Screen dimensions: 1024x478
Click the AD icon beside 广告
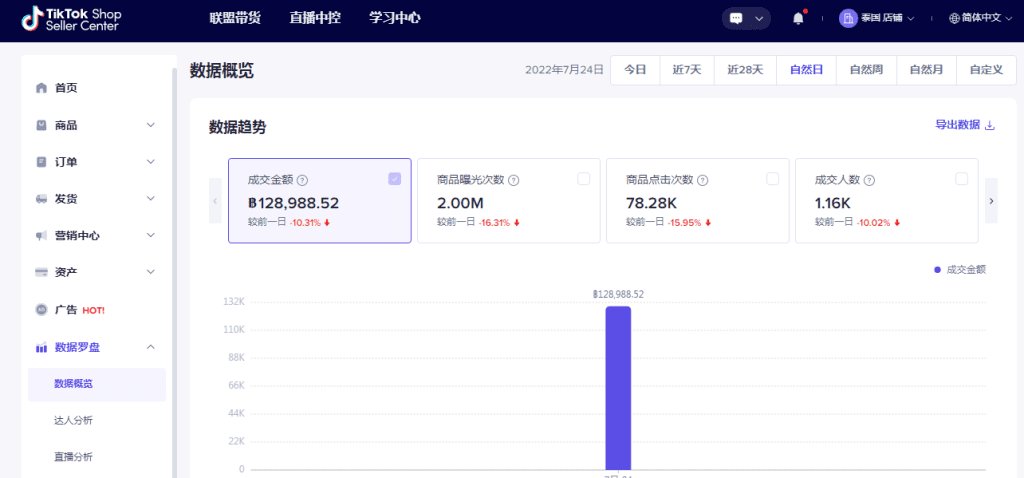[x=41, y=310]
